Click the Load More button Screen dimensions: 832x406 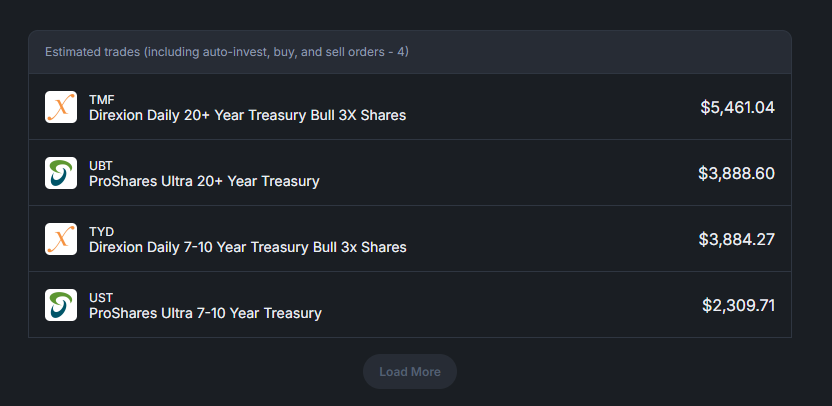coord(410,372)
